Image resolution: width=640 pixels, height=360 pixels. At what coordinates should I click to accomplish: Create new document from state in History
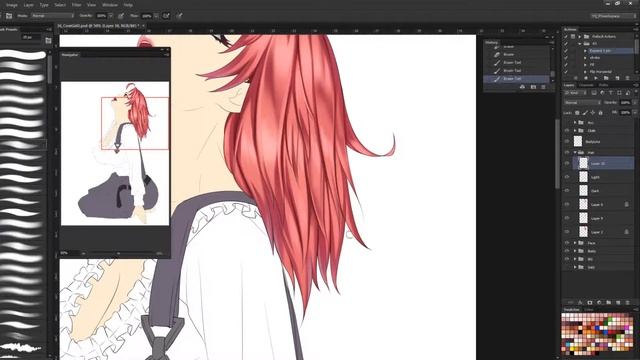click(522, 87)
